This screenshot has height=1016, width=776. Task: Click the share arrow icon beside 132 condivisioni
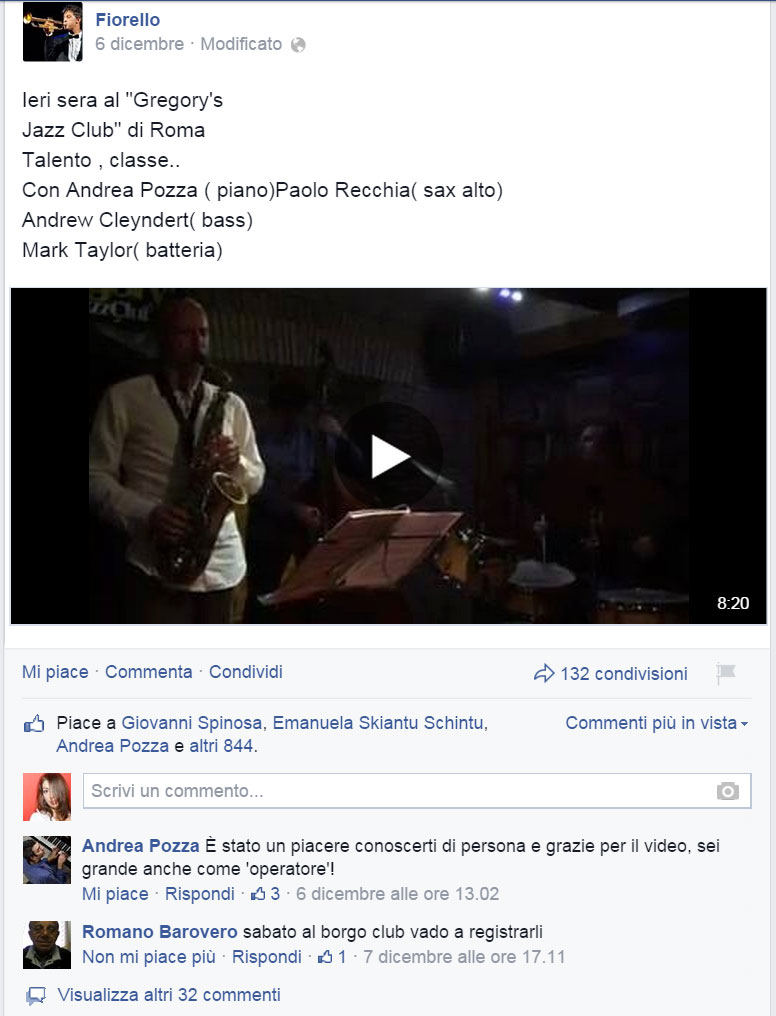(544, 673)
